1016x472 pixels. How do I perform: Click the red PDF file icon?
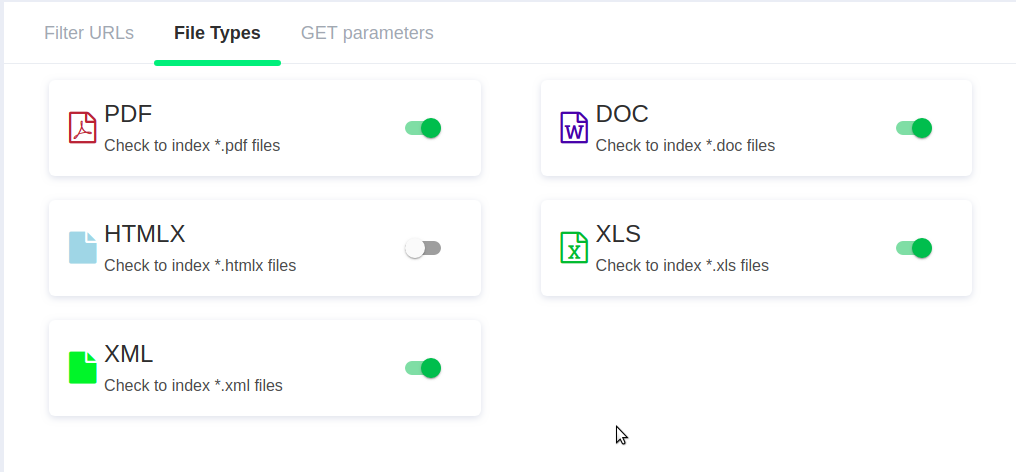pyautogui.click(x=82, y=128)
